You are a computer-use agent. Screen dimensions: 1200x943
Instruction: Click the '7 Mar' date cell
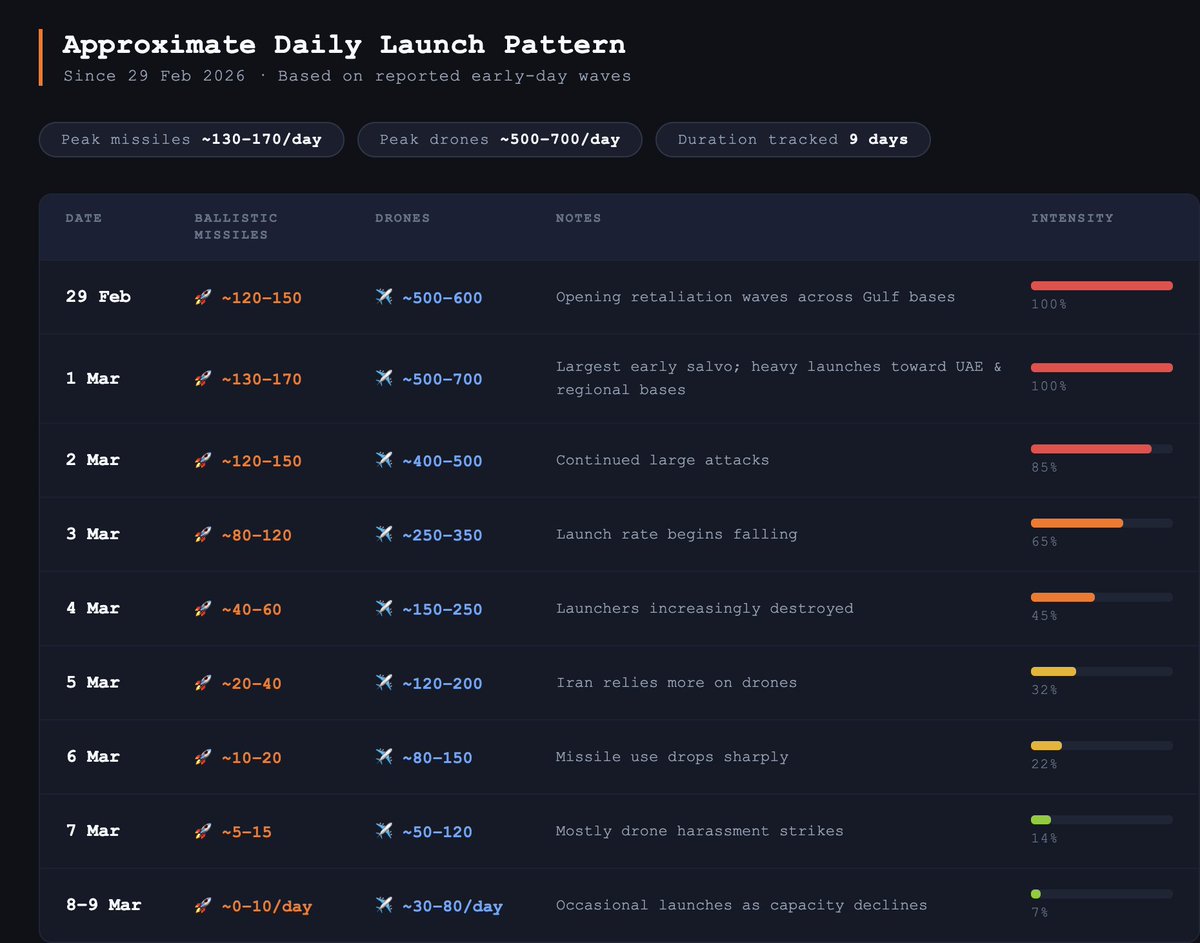92,830
